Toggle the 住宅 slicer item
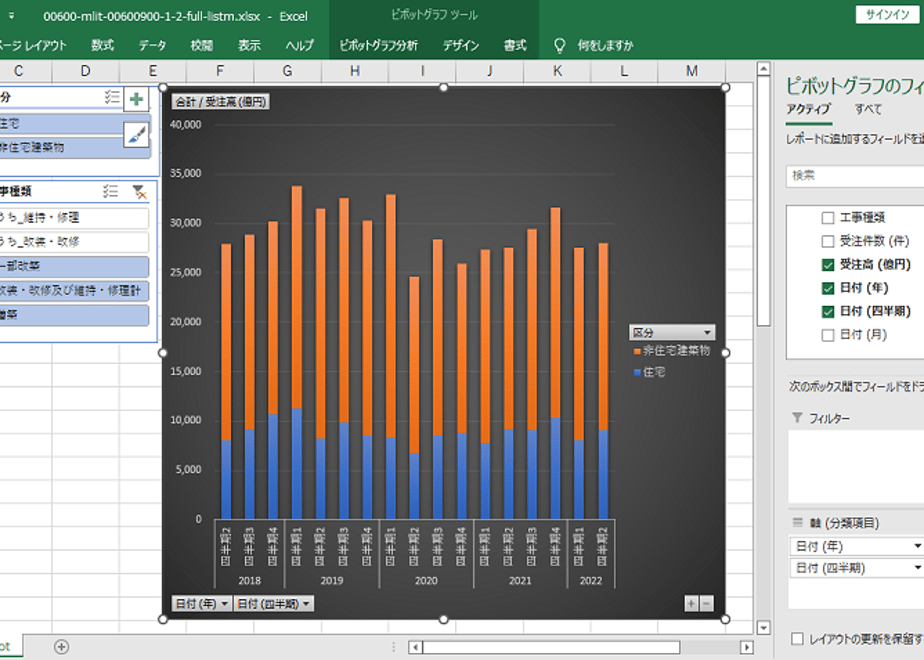 coord(74,124)
